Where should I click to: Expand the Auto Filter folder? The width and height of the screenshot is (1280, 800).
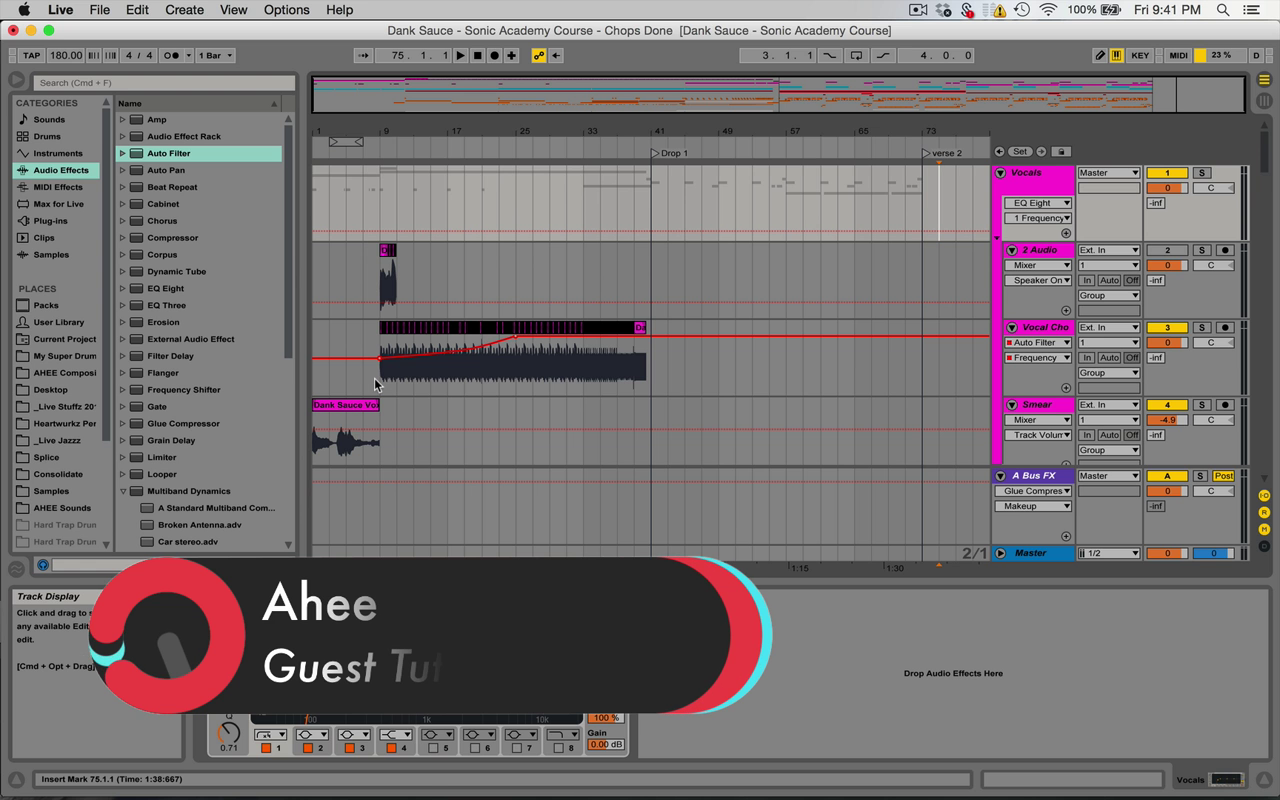(x=123, y=153)
